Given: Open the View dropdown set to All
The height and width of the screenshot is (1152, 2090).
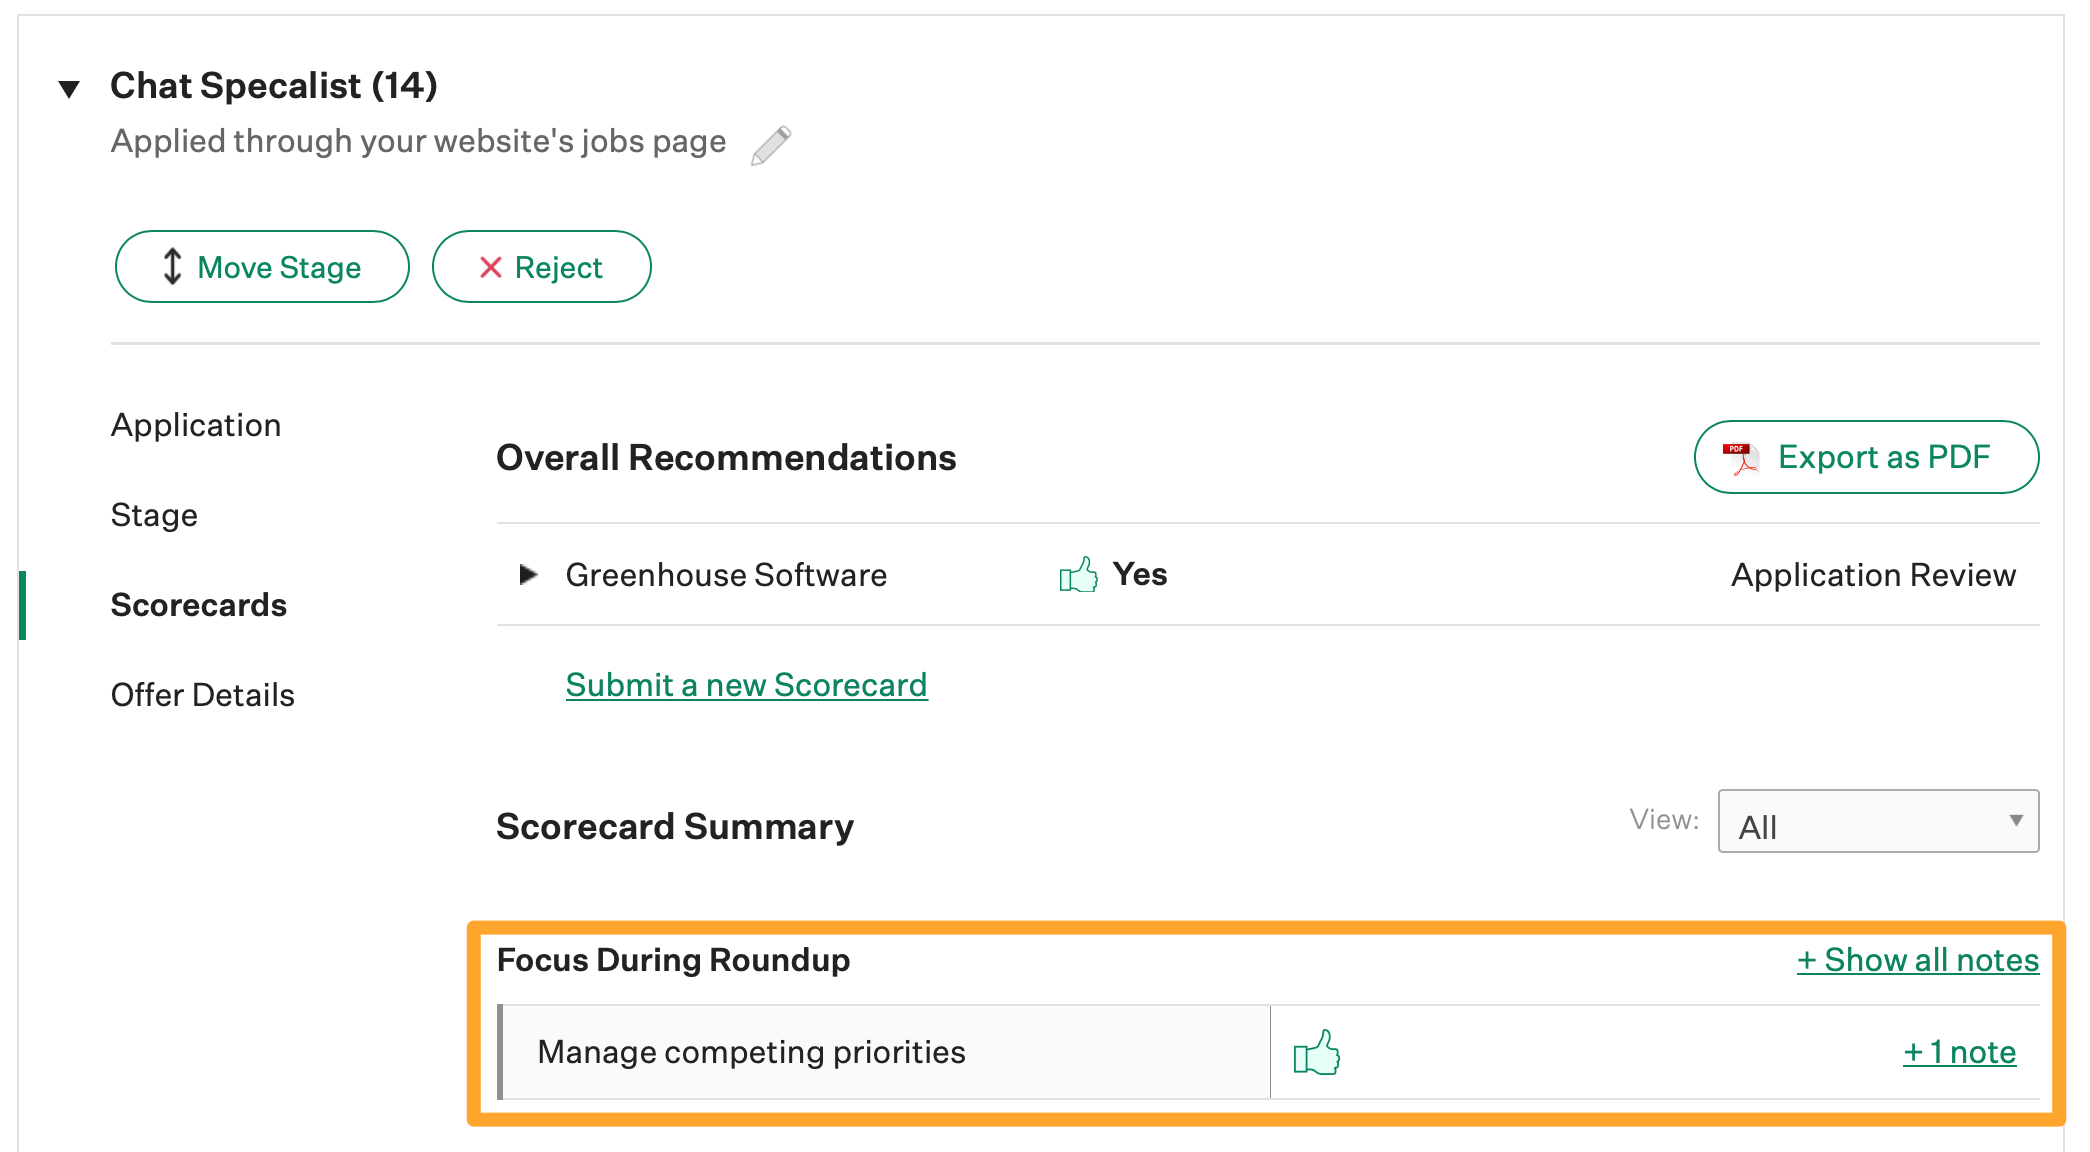Looking at the screenshot, I should coord(1877,822).
